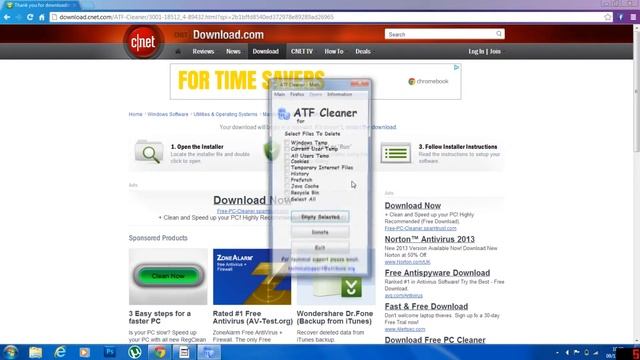Click the Log In link on CNET
This screenshot has height=360, width=640.
pyautogui.click(x=476, y=51)
